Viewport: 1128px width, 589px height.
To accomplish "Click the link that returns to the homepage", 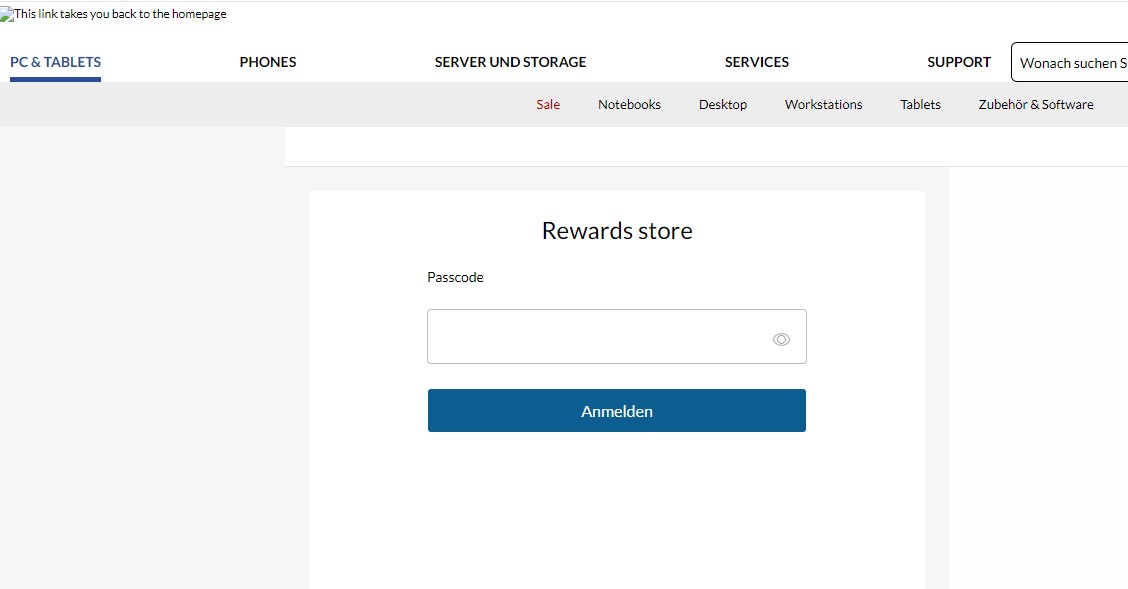I will click(x=113, y=14).
